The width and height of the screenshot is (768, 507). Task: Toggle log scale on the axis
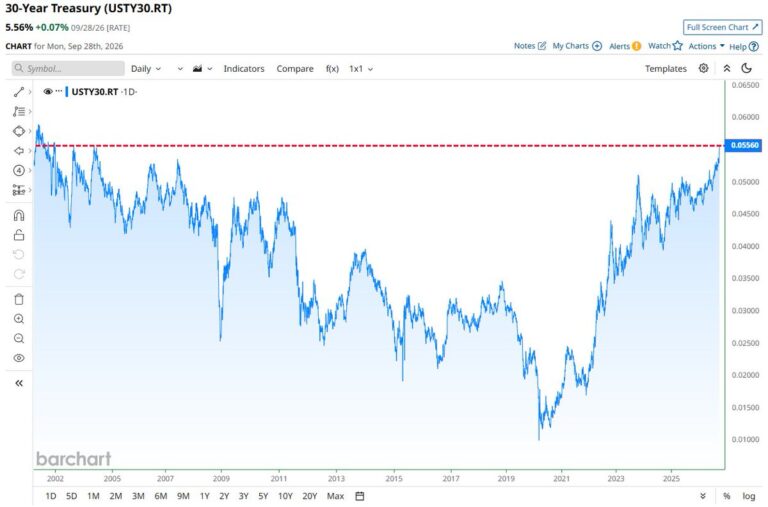(749, 496)
